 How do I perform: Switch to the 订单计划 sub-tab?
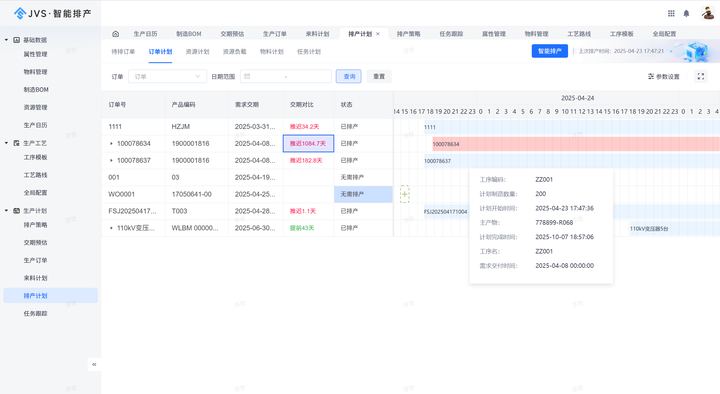point(160,52)
